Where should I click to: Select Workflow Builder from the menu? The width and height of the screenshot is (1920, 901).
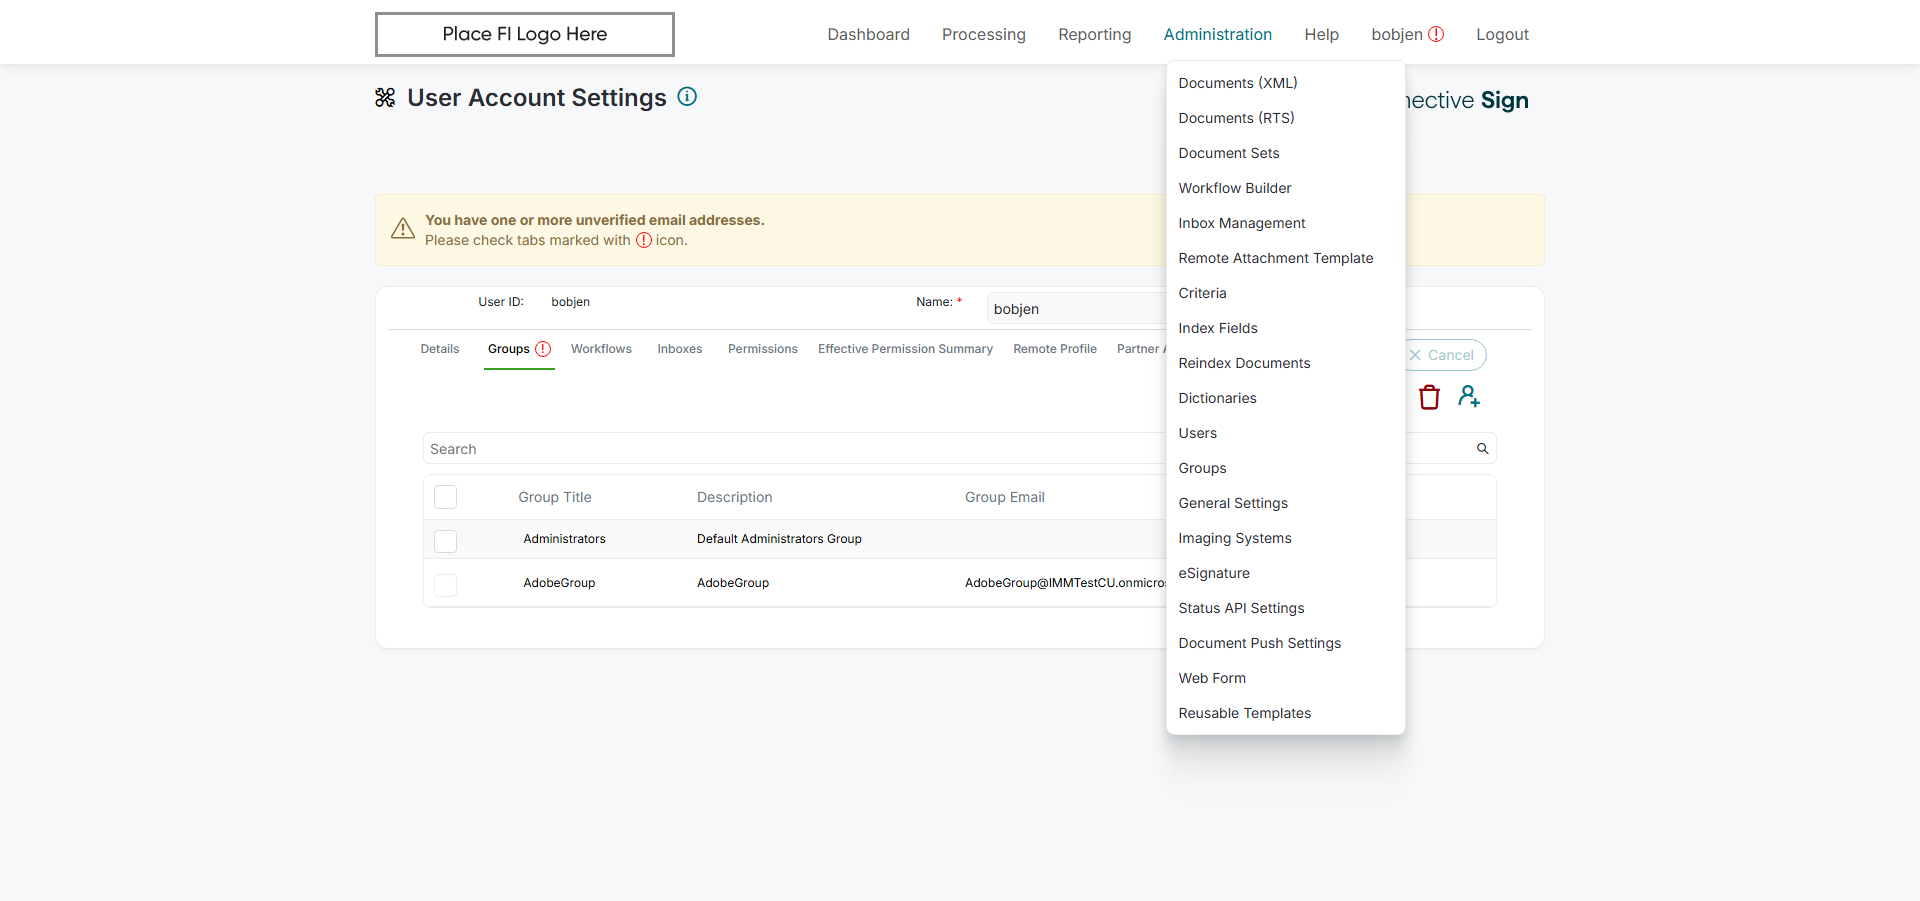(1234, 188)
